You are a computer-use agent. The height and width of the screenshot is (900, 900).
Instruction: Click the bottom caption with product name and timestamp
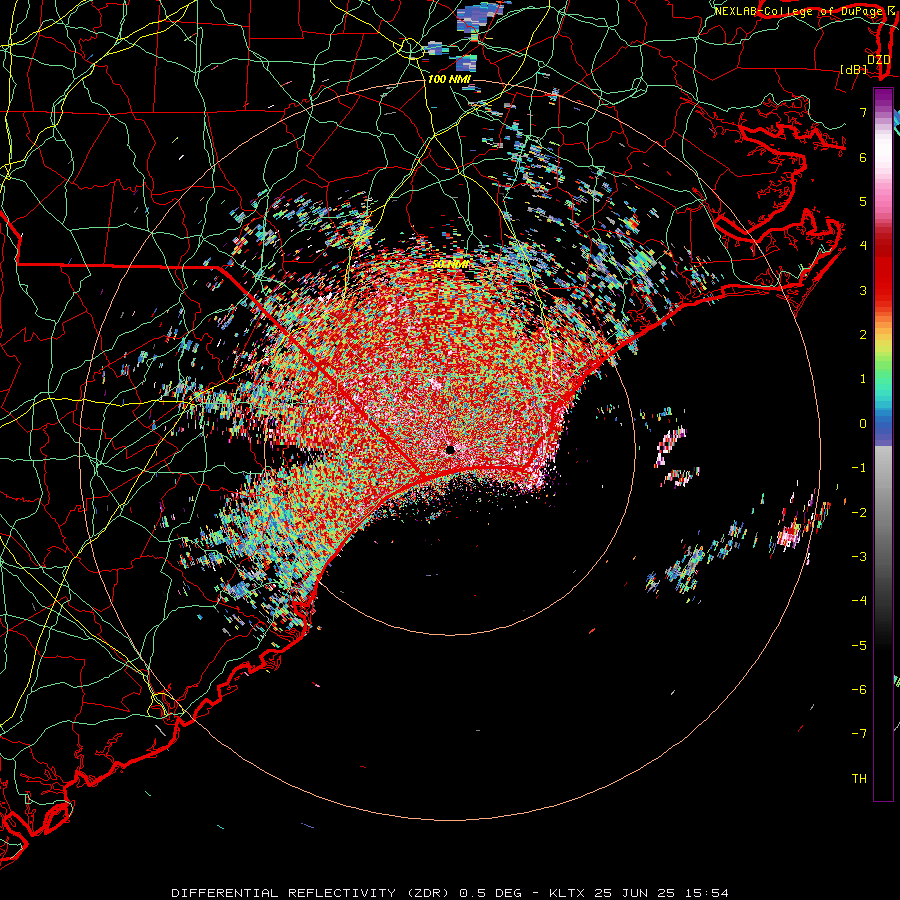coord(450,893)
